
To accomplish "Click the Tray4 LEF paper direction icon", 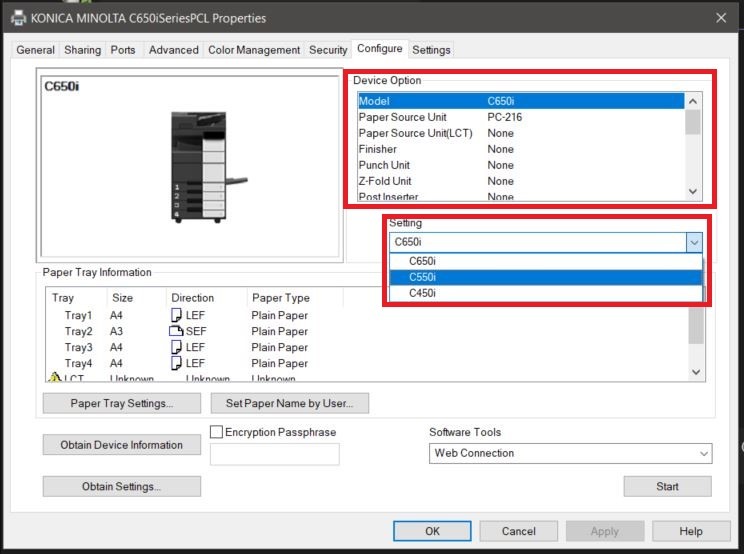I will click(177, 363).
